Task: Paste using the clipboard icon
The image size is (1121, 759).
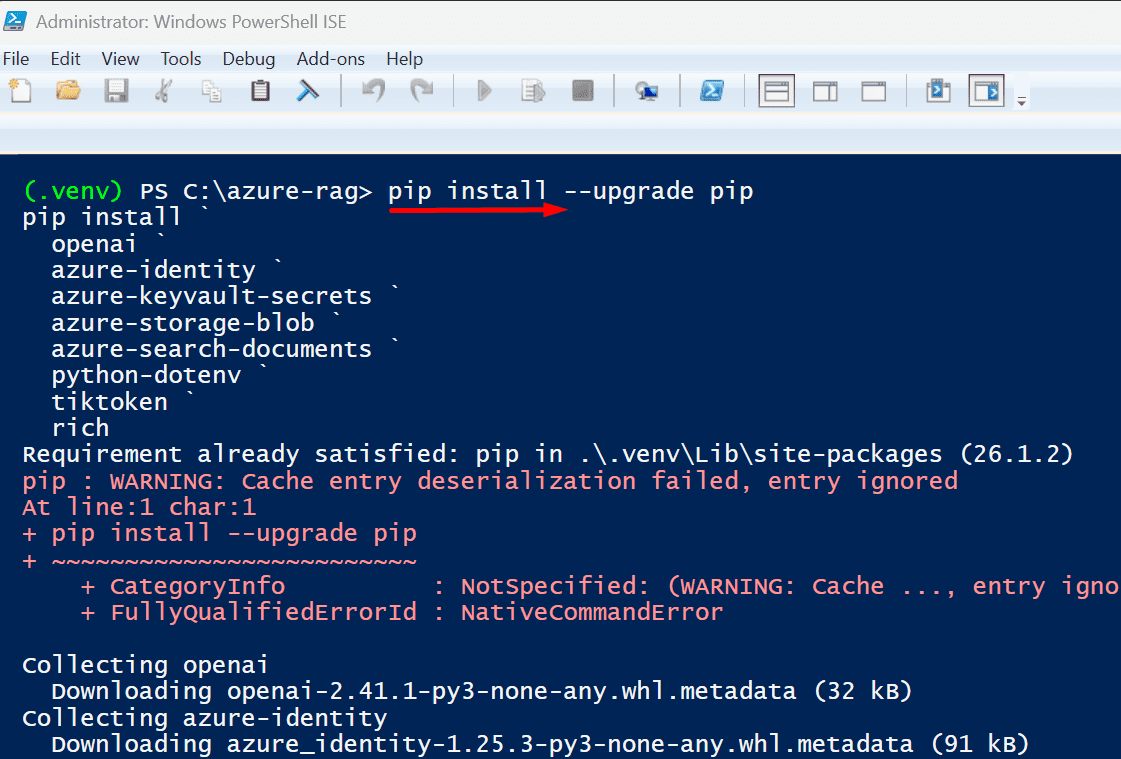Action: 260,91
